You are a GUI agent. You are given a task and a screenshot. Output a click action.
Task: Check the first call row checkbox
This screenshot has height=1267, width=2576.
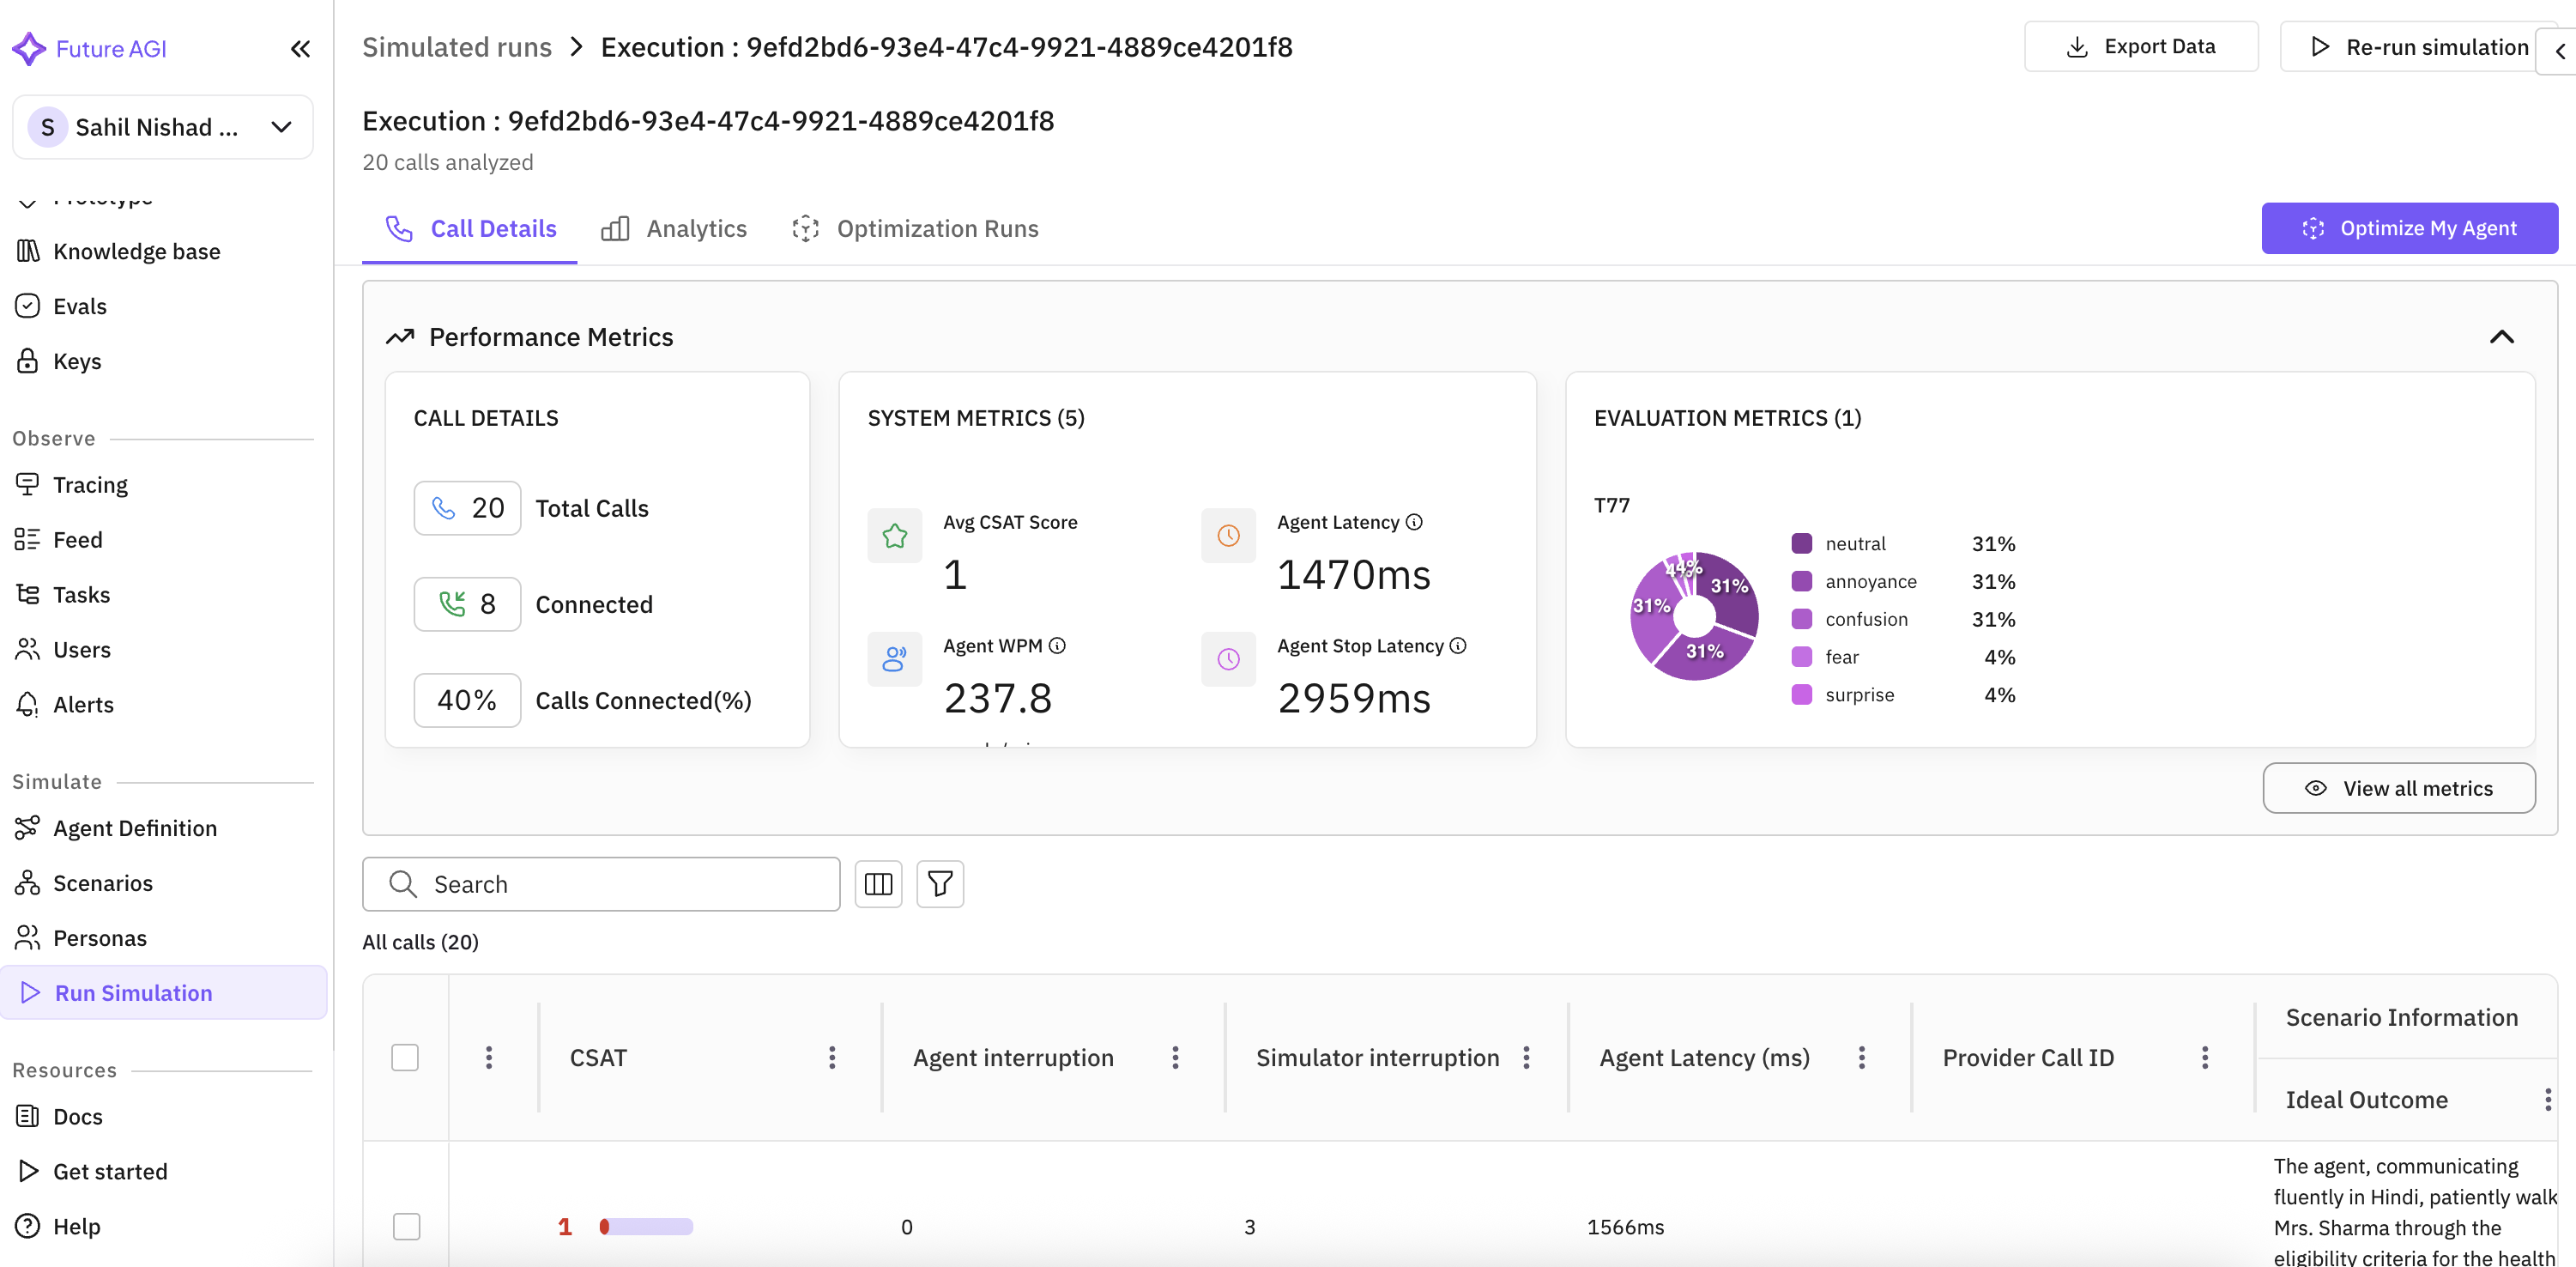click(406, 1226)
